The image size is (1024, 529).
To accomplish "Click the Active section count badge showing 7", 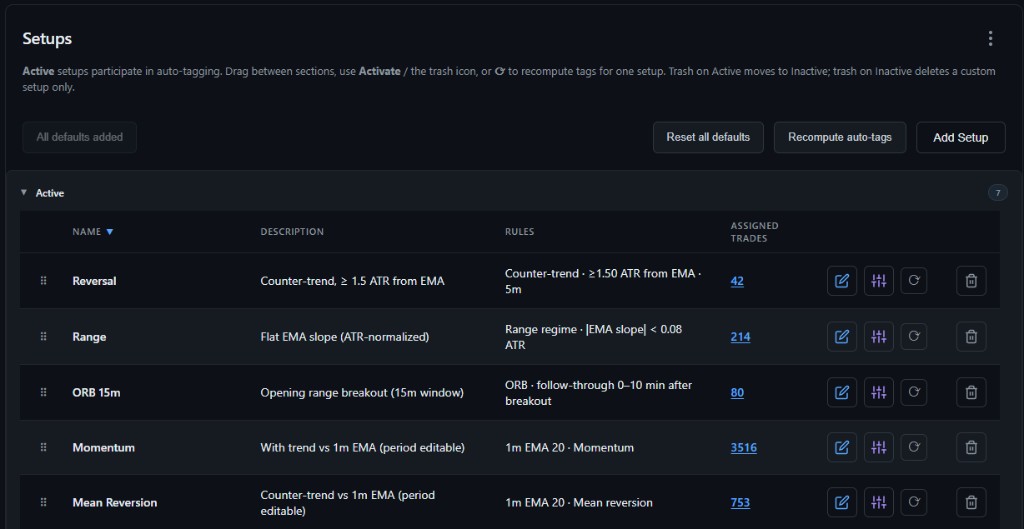I will coord(997,193).
